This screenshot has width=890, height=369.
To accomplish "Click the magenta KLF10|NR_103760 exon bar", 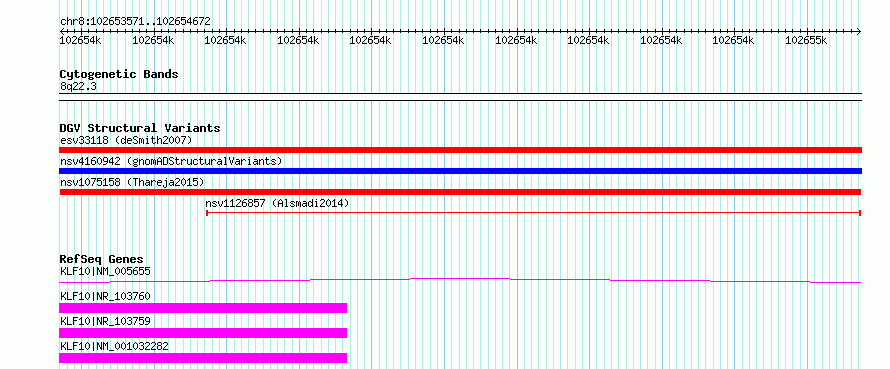I will point(203,308).
